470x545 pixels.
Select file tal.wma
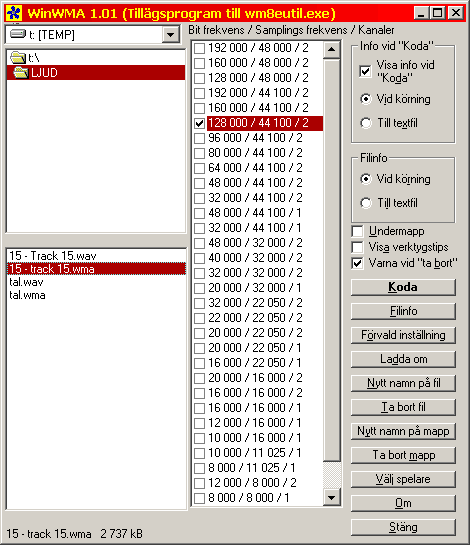click(x=96, y=295)
